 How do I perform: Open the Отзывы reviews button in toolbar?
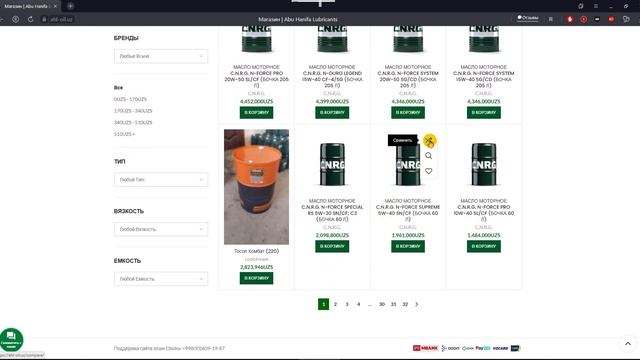(x=528, y=18)
